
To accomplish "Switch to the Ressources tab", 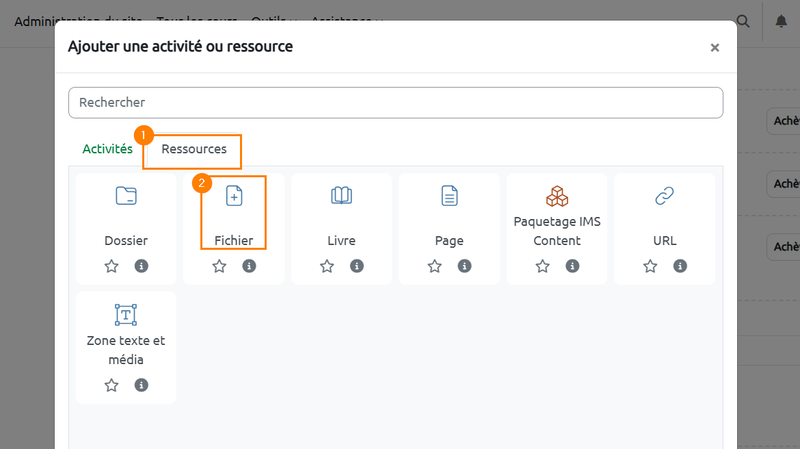I will click(x=194, y=149).
